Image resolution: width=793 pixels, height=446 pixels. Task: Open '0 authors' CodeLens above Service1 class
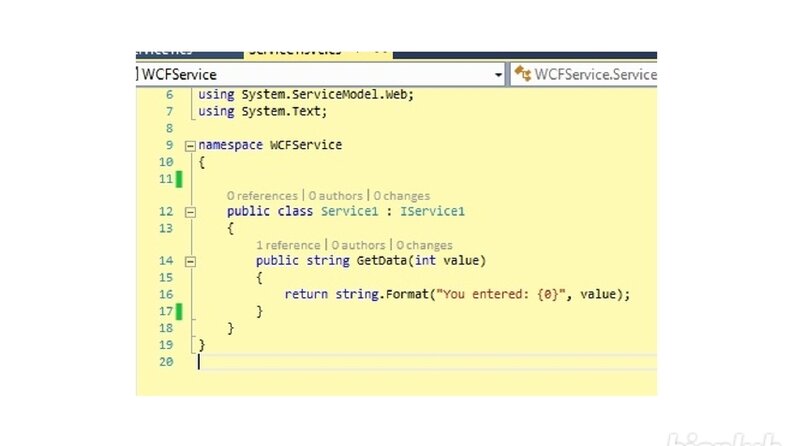click(335, 196)
